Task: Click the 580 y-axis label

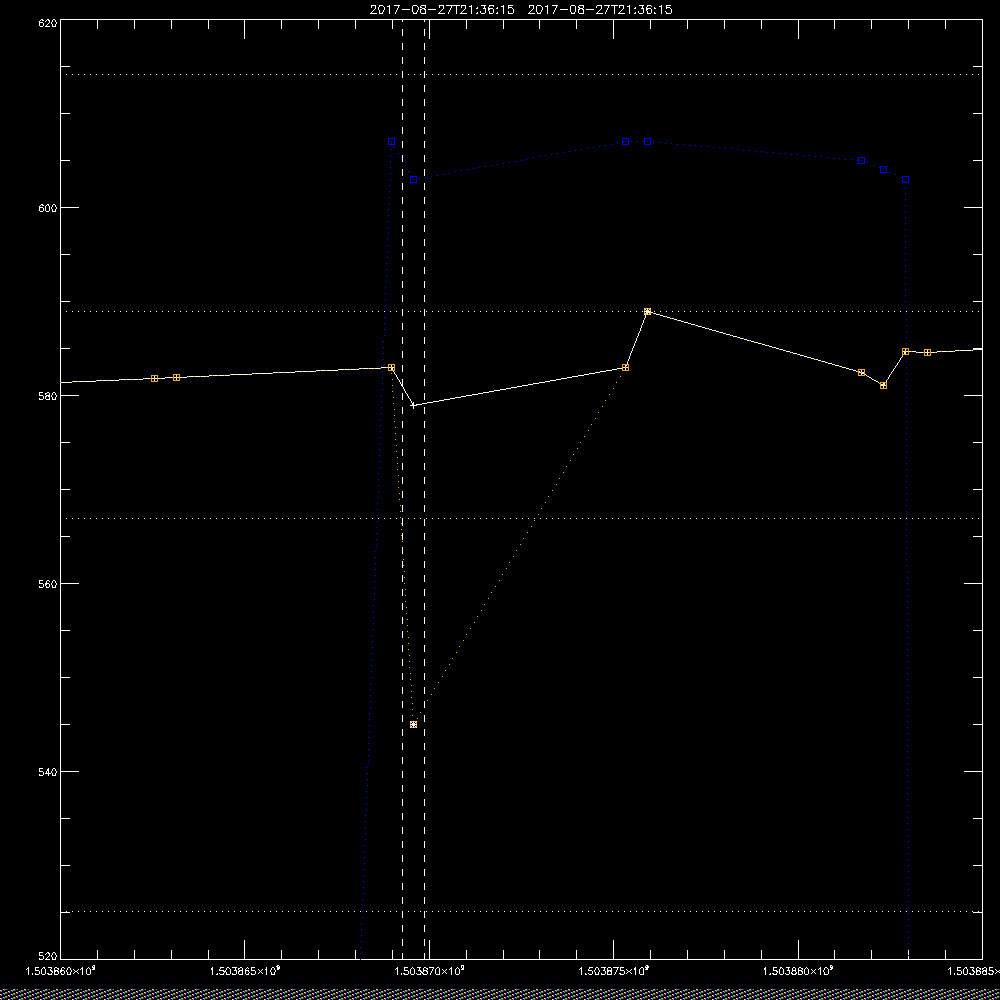Action: tap(48, 396)
